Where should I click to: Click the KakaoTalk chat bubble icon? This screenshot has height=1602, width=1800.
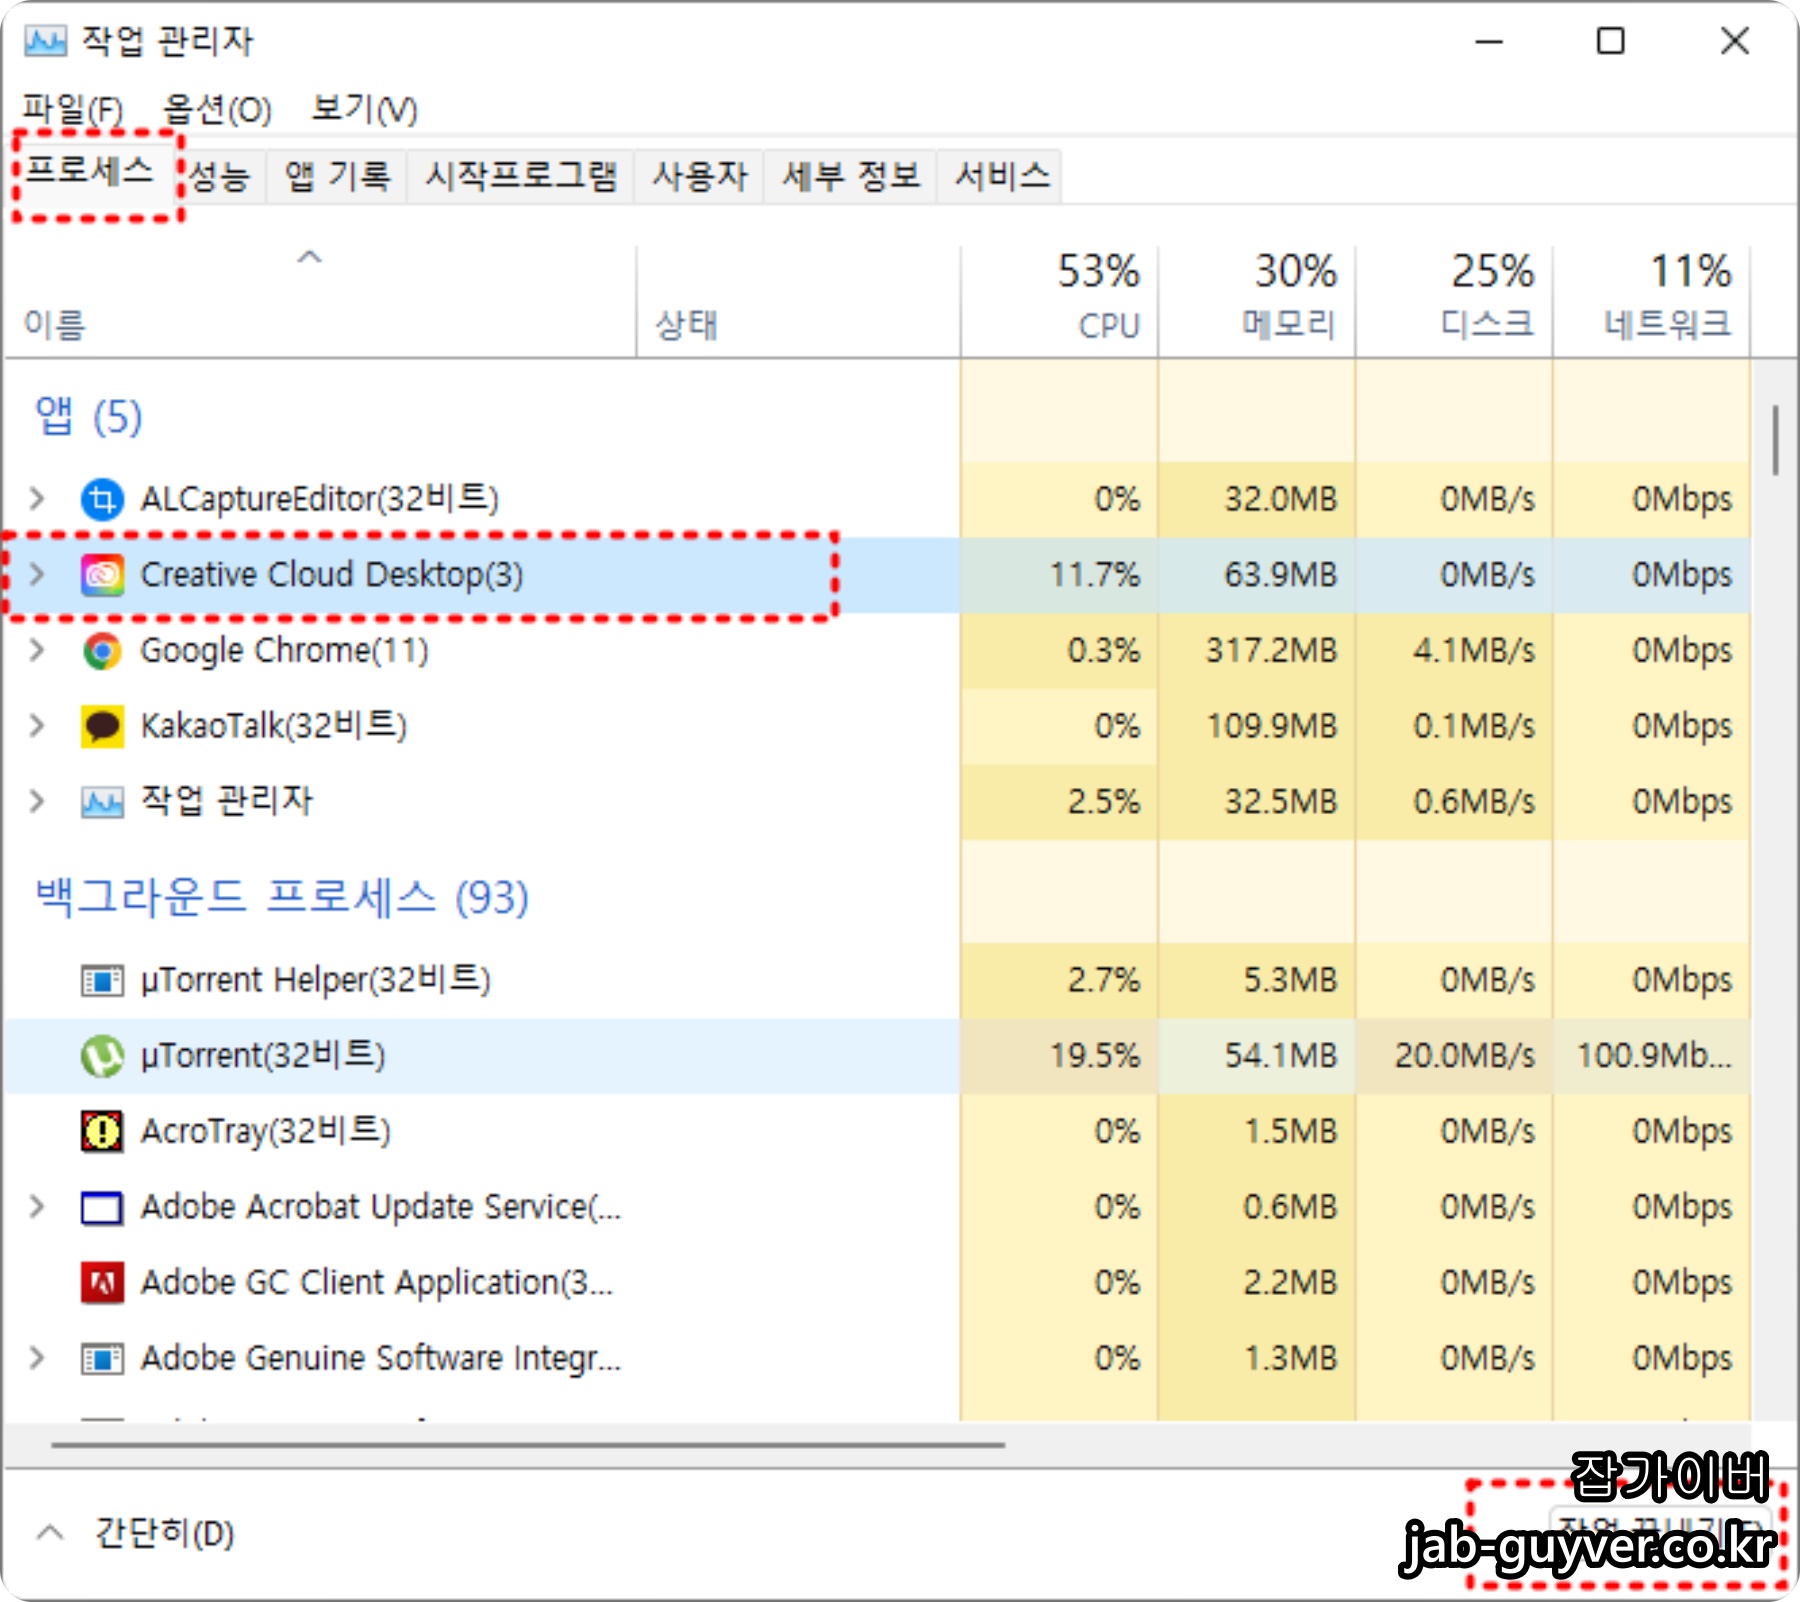point(102,726)
